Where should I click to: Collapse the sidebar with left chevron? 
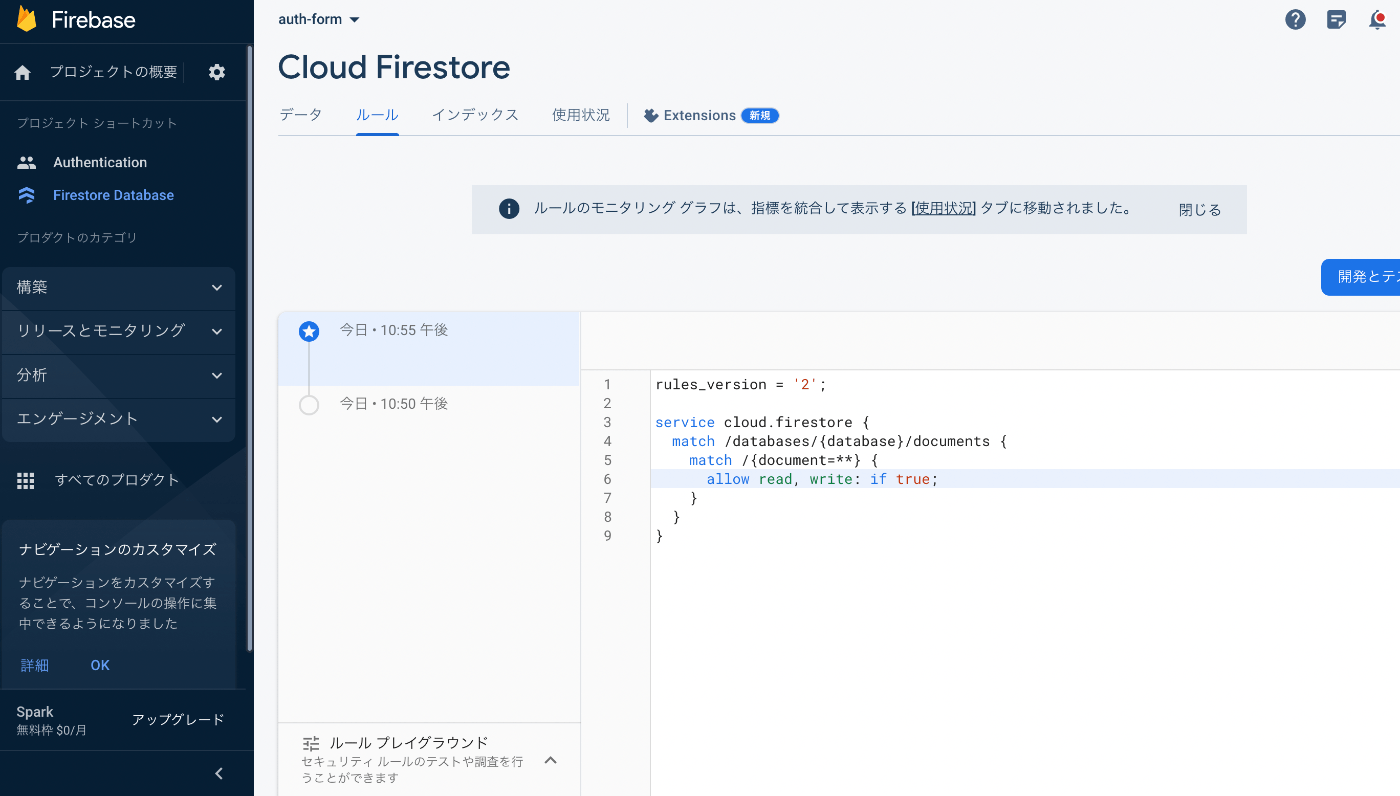click(x=219, y=773)
